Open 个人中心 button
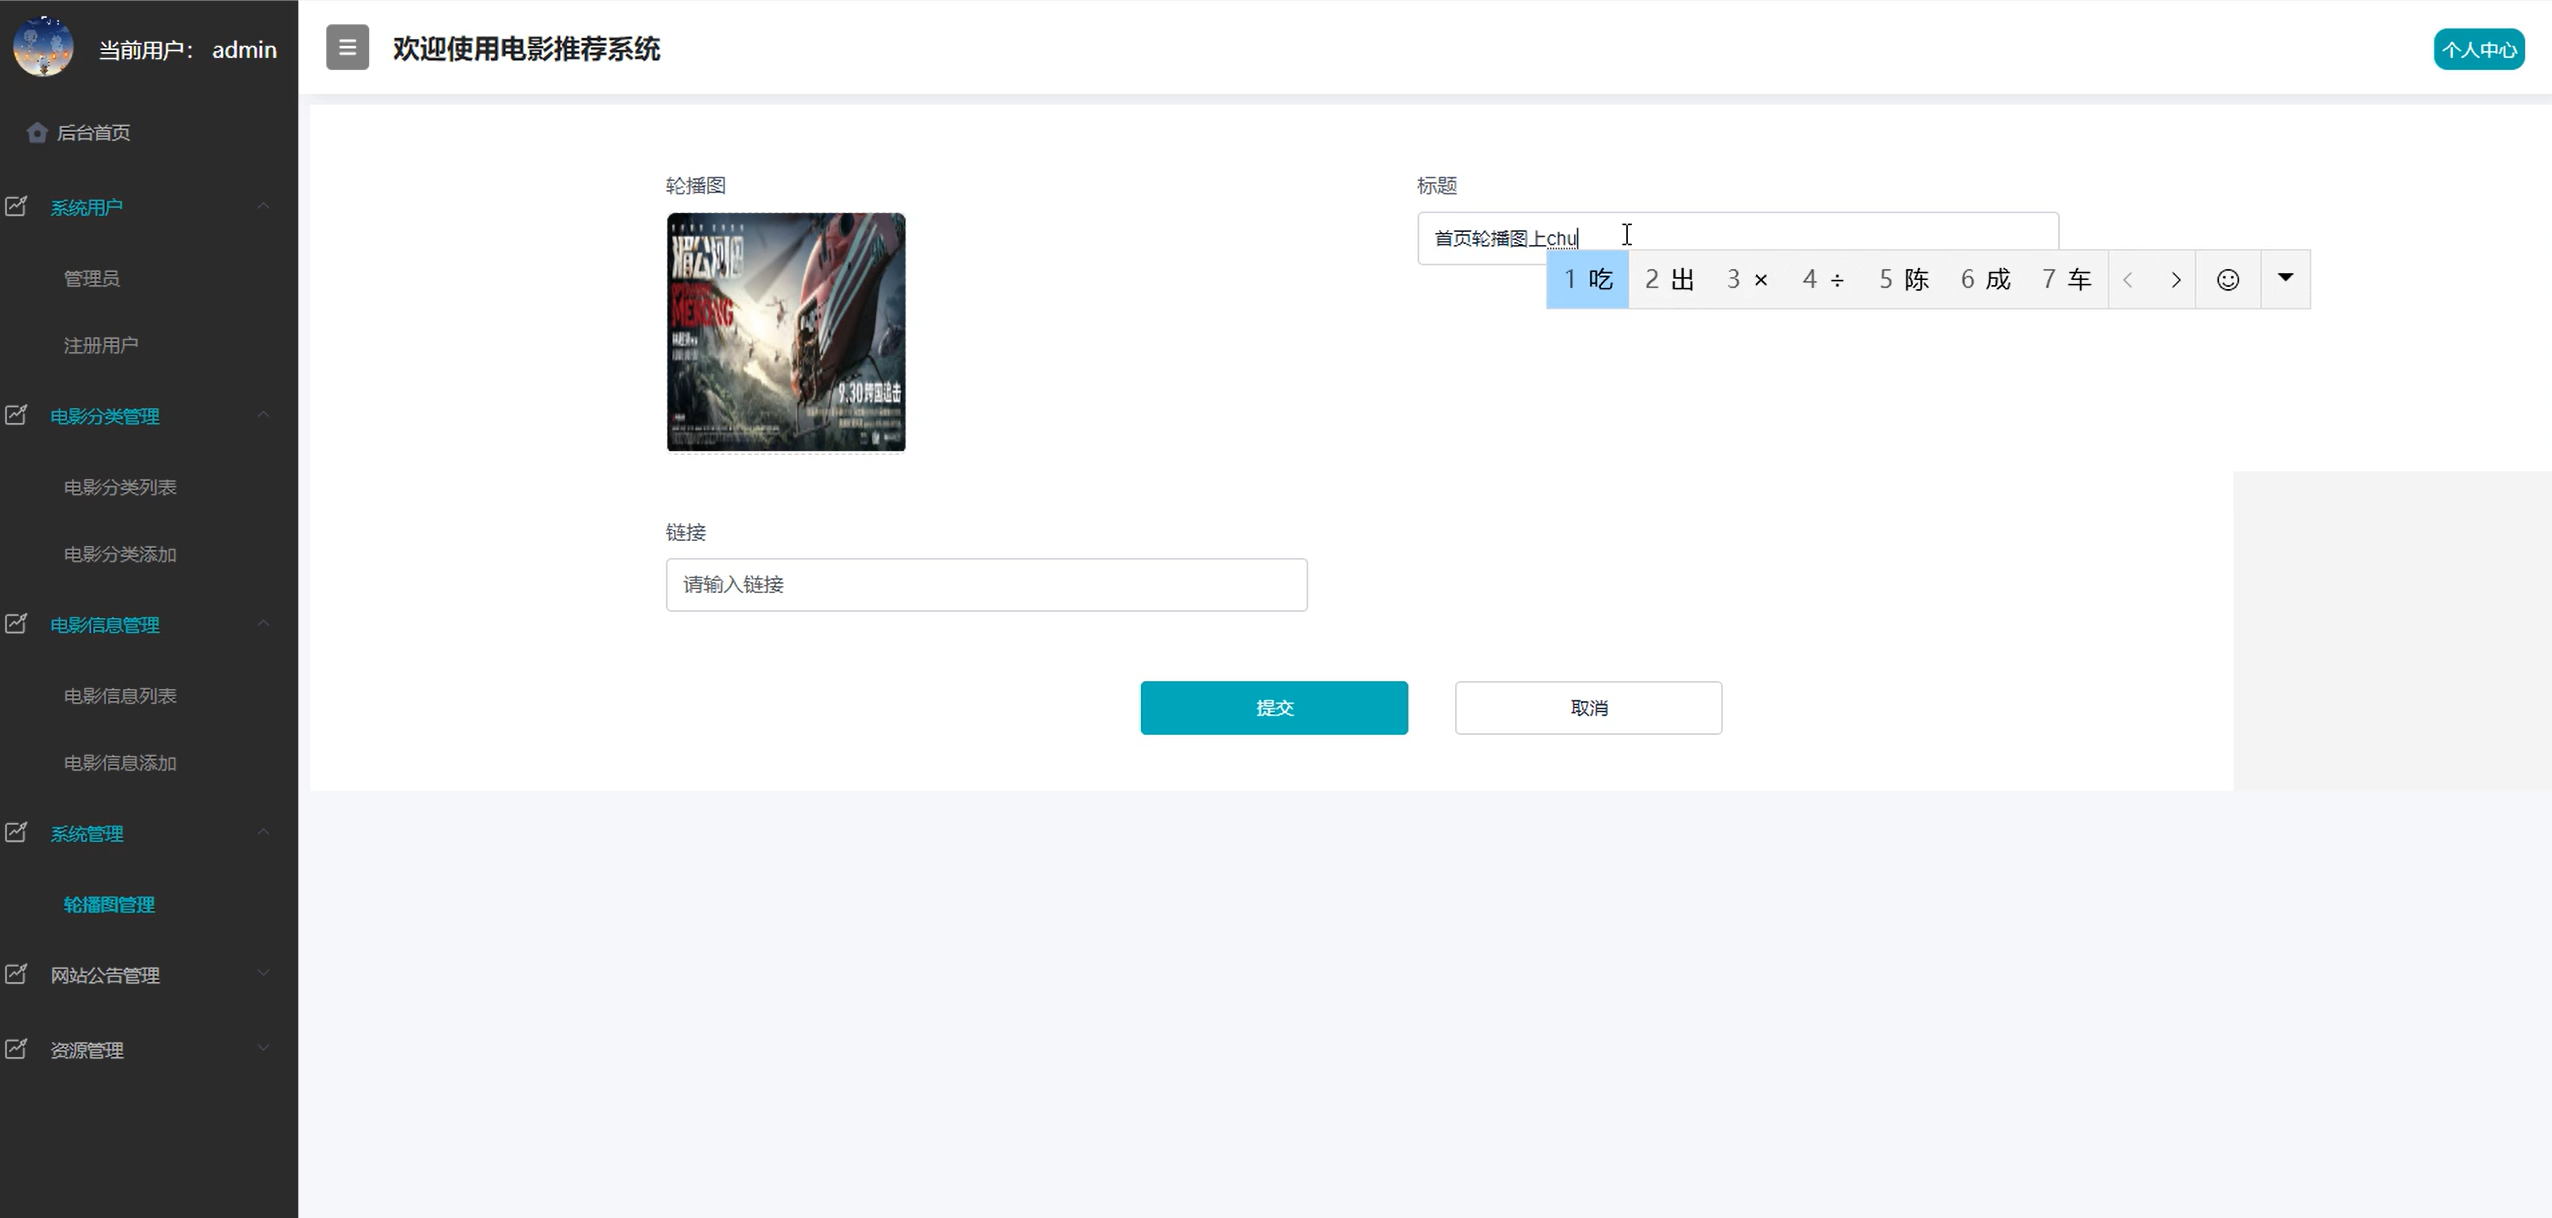The height and width of the screenshot is (1218, 2552). click(x=2478, y=50)
